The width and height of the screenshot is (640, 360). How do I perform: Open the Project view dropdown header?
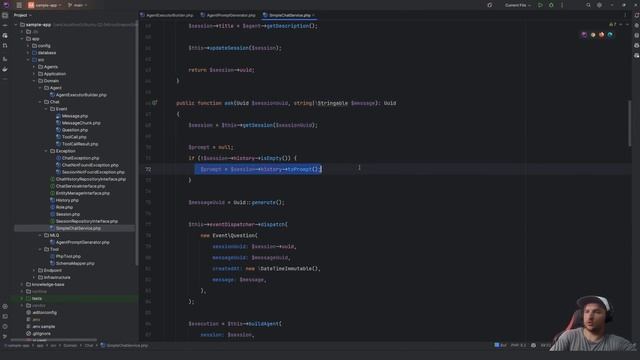tap(22, 15)
